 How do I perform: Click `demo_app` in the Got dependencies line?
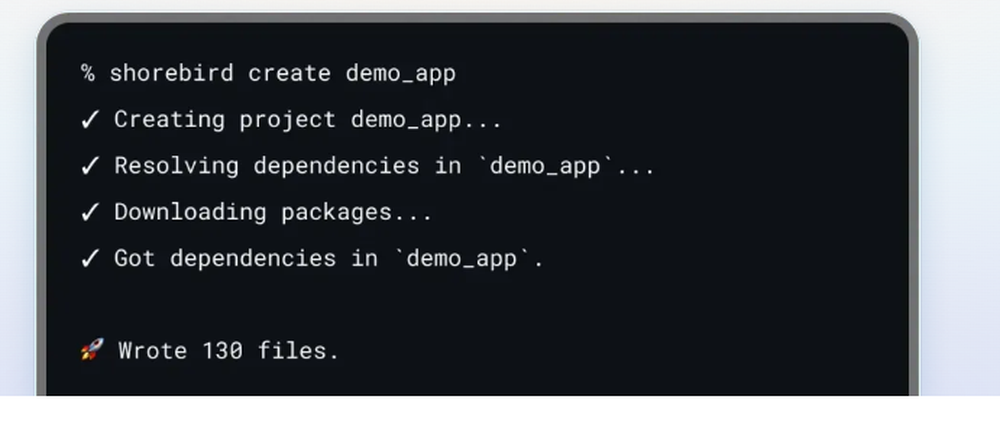click(462, 258)
